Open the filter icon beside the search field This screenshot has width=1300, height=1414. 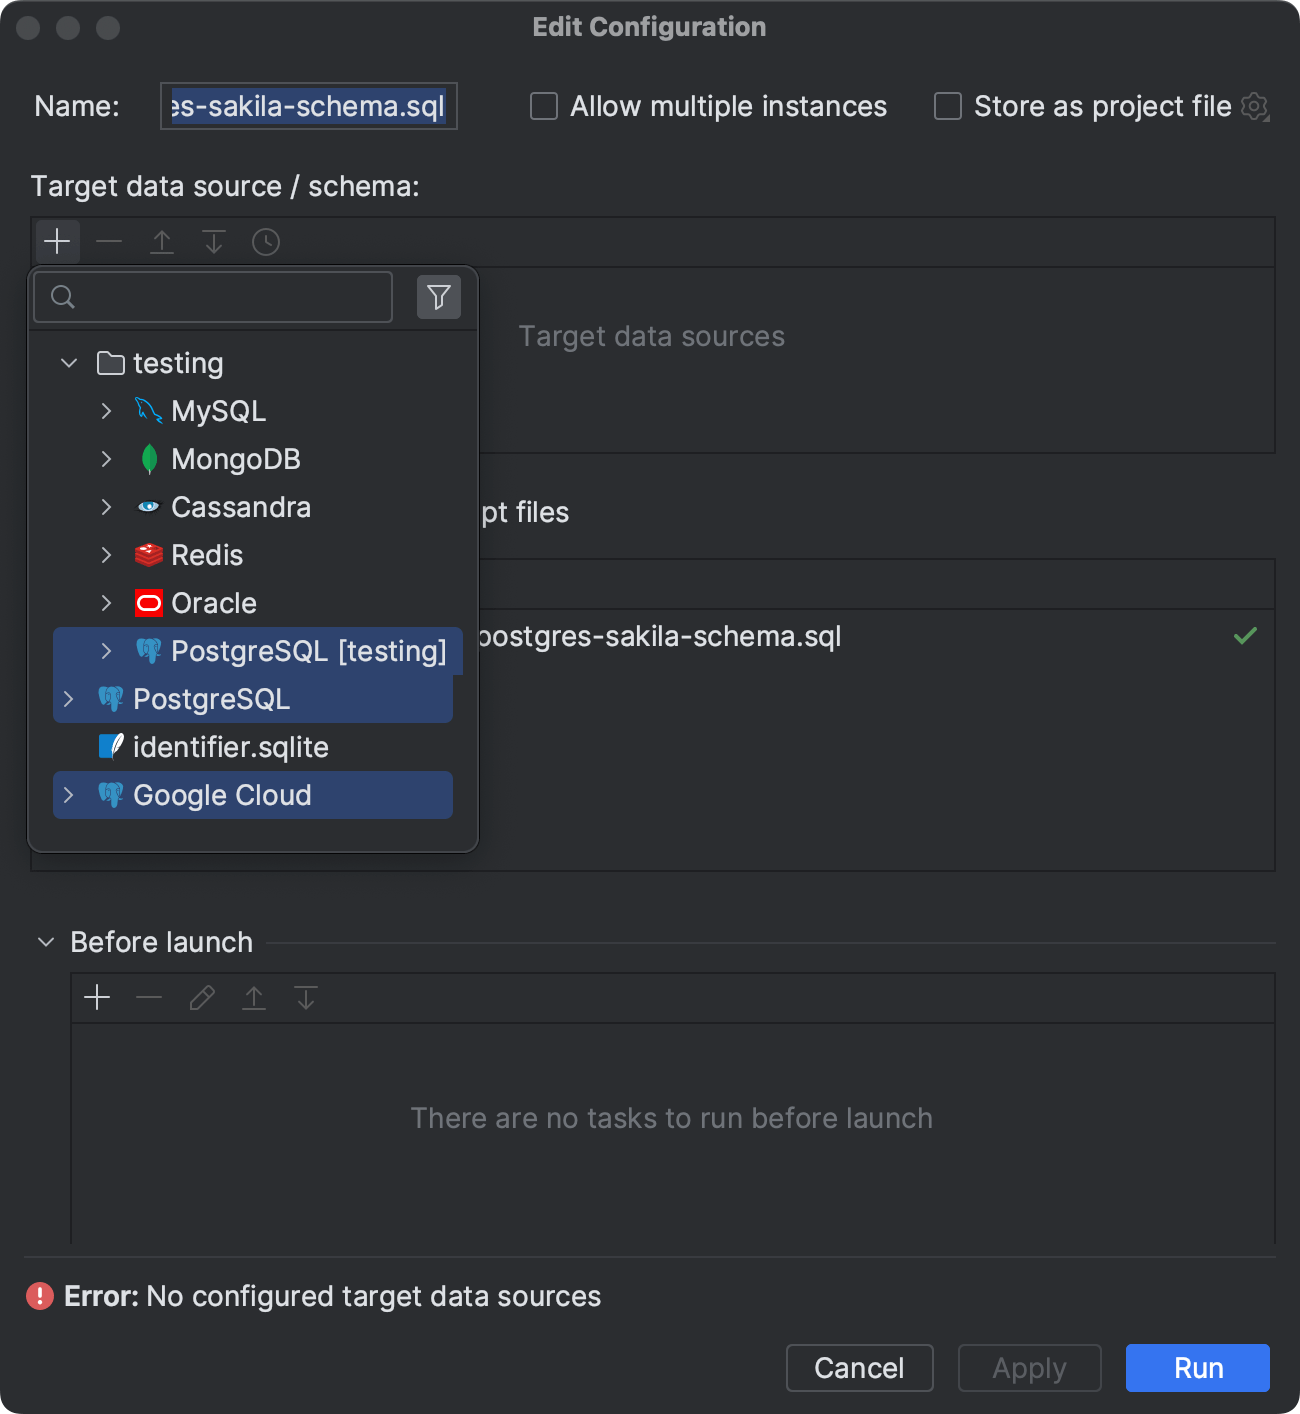coord(438,296)
